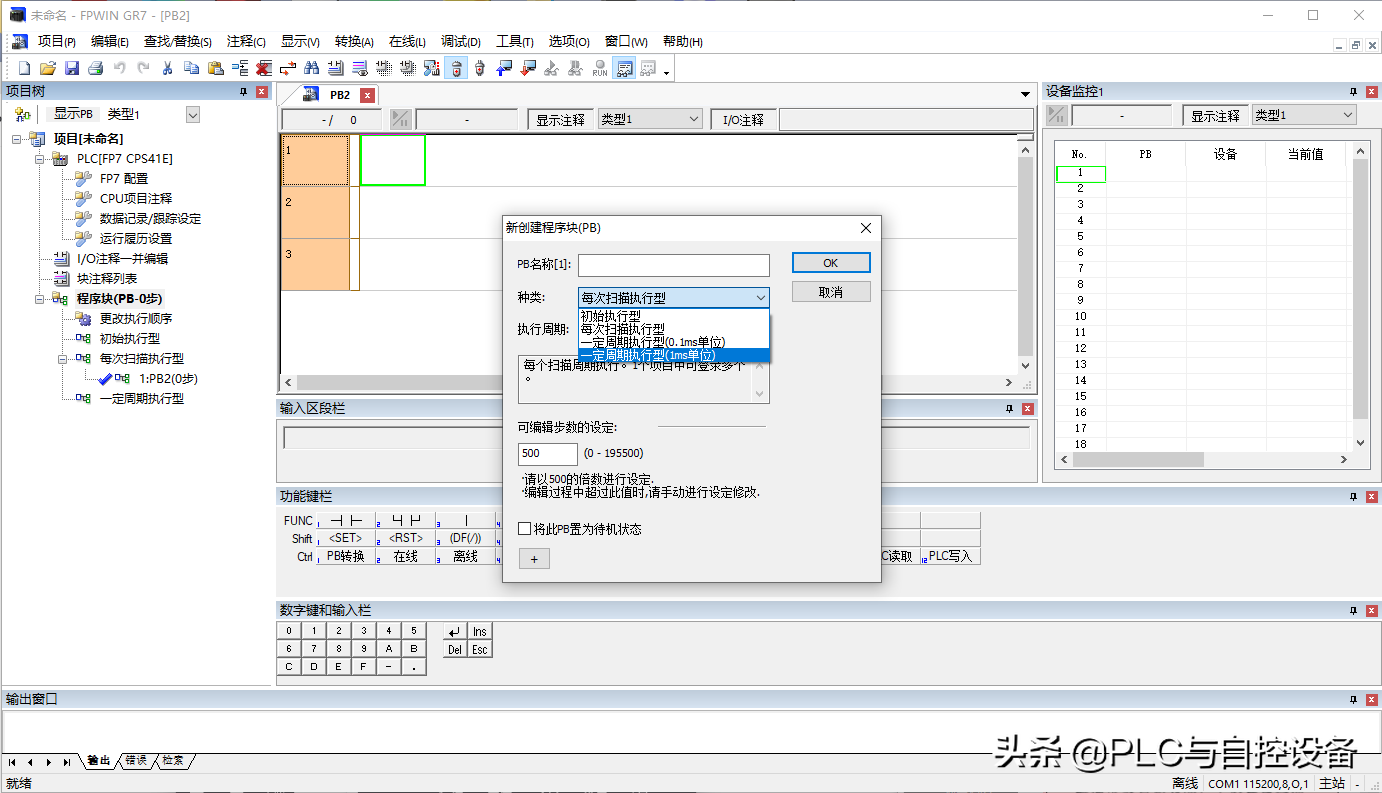Screen dimensions: 1382x793
Task: Open the 调试(D) menu
Action: click(x=460, y=42)
